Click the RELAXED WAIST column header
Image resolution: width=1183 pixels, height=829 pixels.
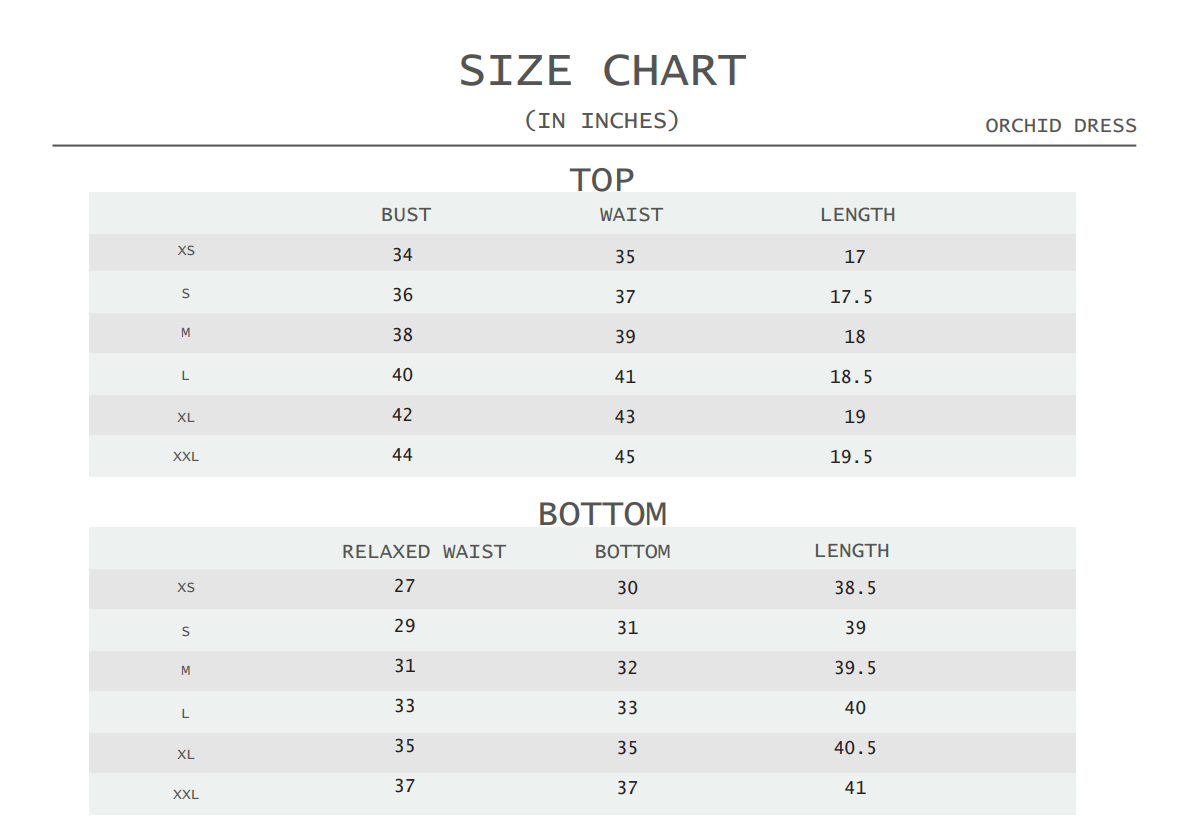coord(424,552)
